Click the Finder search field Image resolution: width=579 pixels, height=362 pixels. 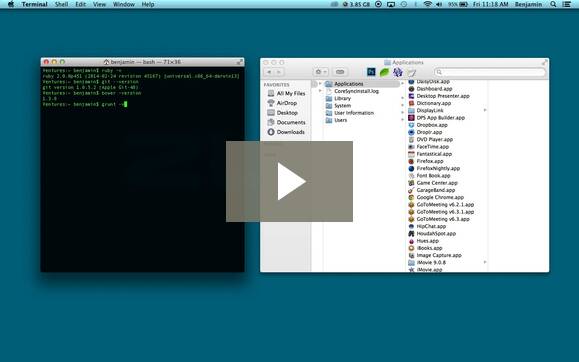click(490, 72)
